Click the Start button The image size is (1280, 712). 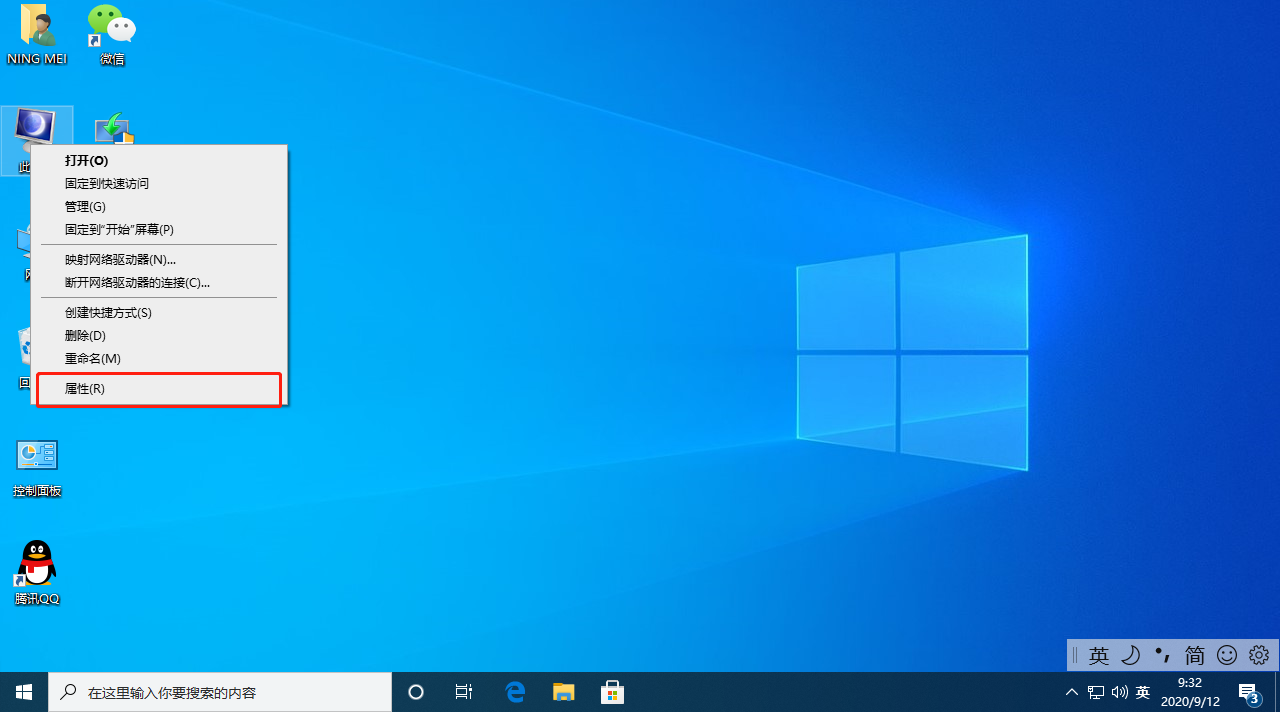24,691
